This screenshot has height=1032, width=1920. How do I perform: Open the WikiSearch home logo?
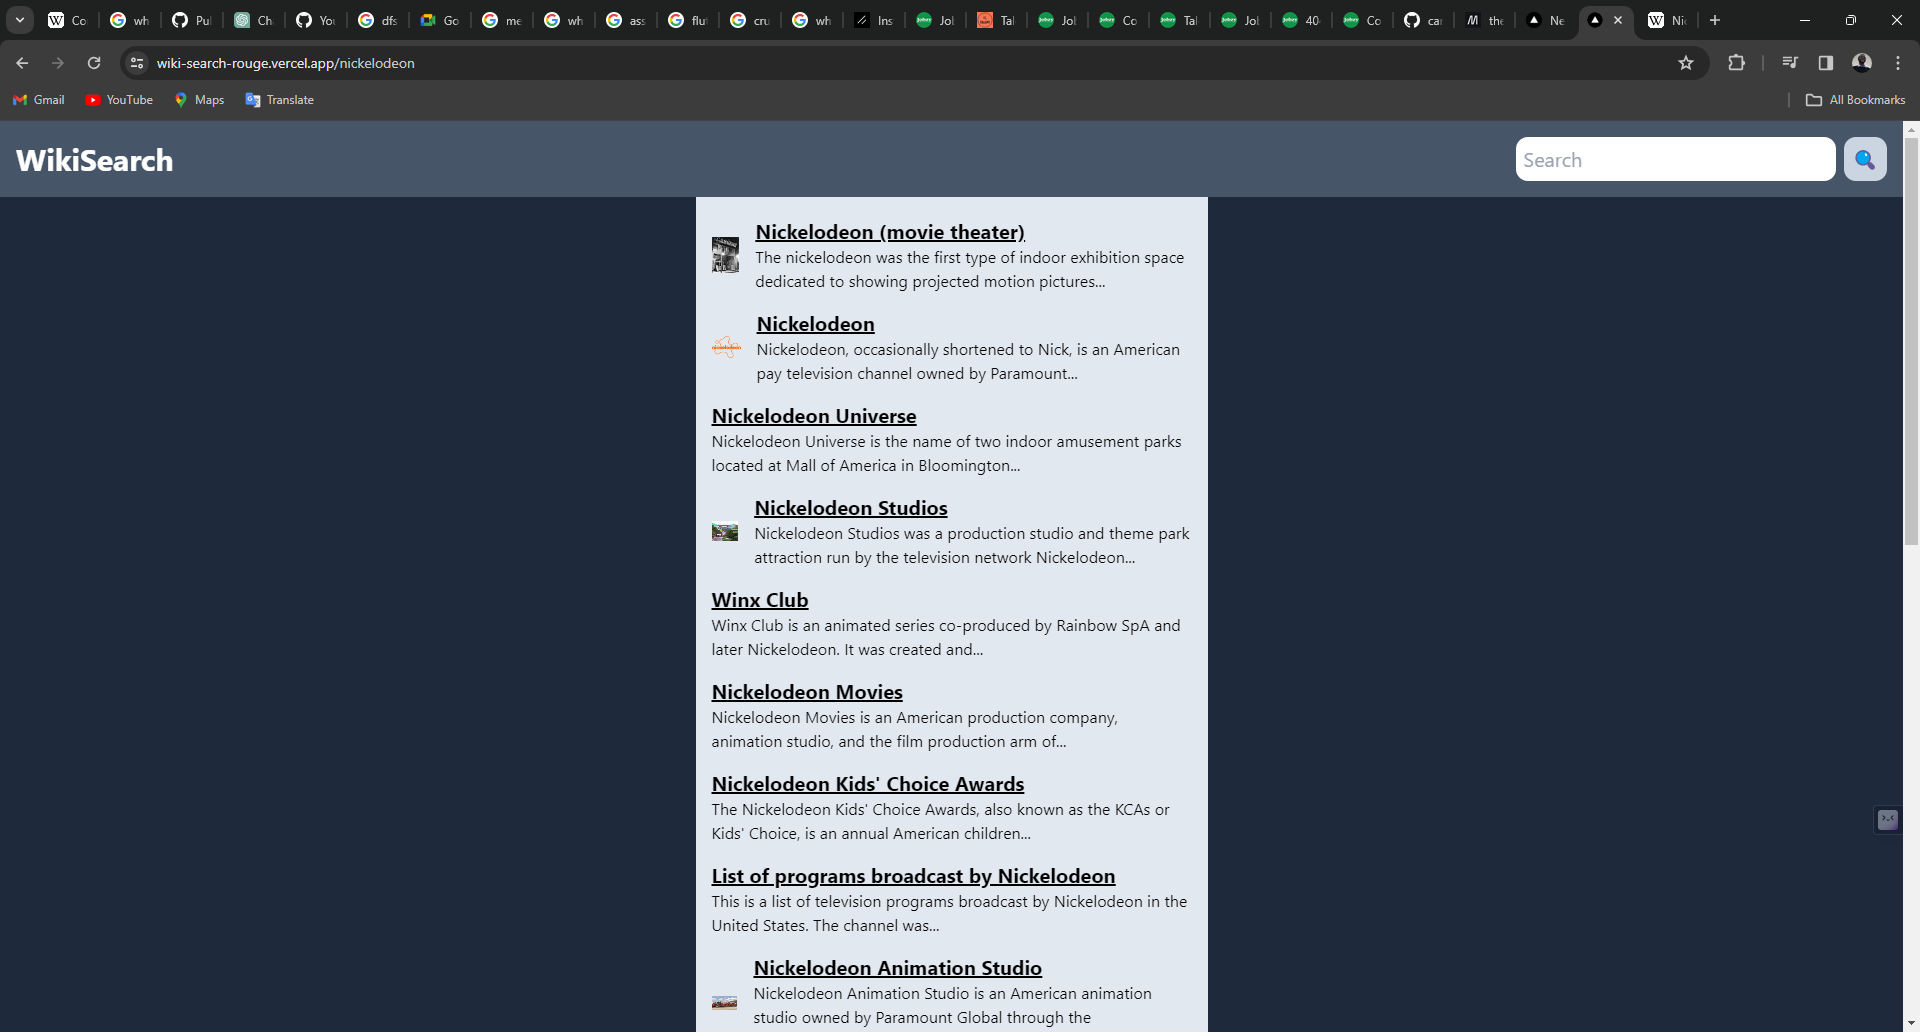click(x=95, y=160)
